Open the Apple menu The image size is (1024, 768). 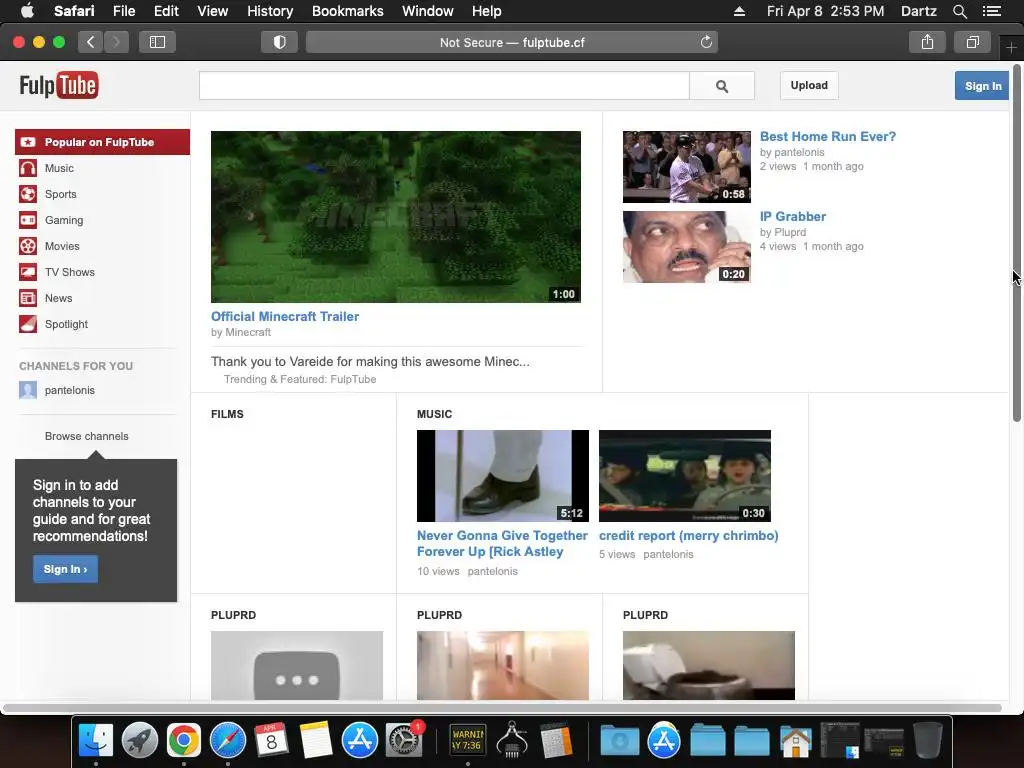coord(27,10)
